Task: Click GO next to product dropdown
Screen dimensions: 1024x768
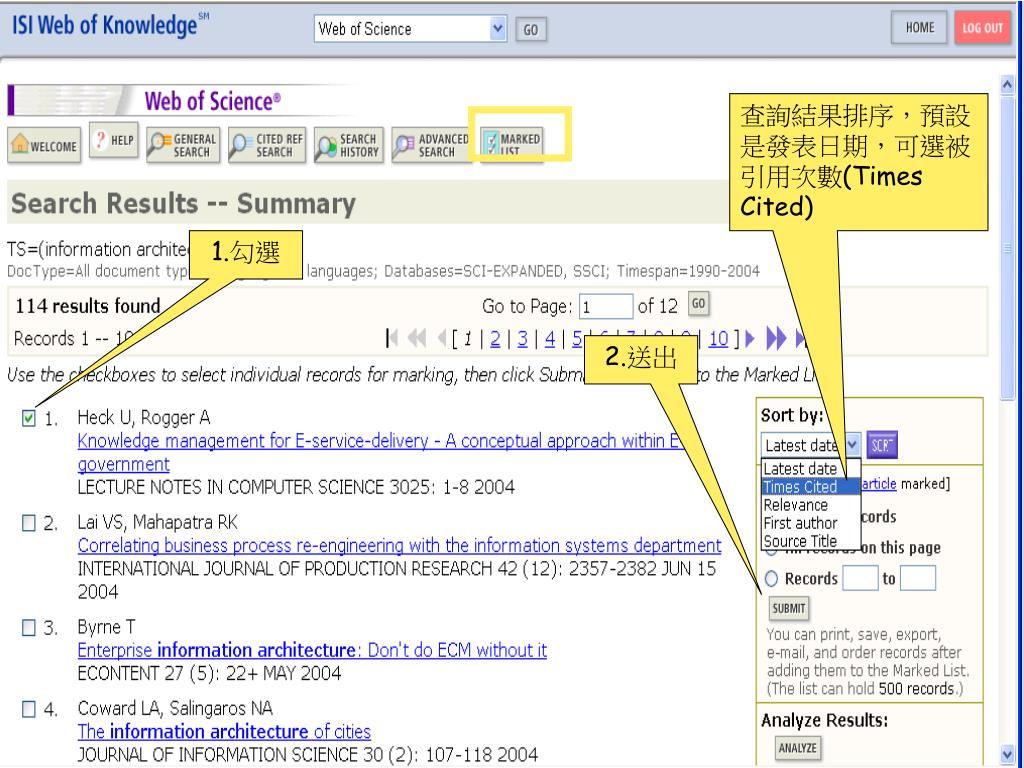Action: pyautogui.click(x=531, y=29)
